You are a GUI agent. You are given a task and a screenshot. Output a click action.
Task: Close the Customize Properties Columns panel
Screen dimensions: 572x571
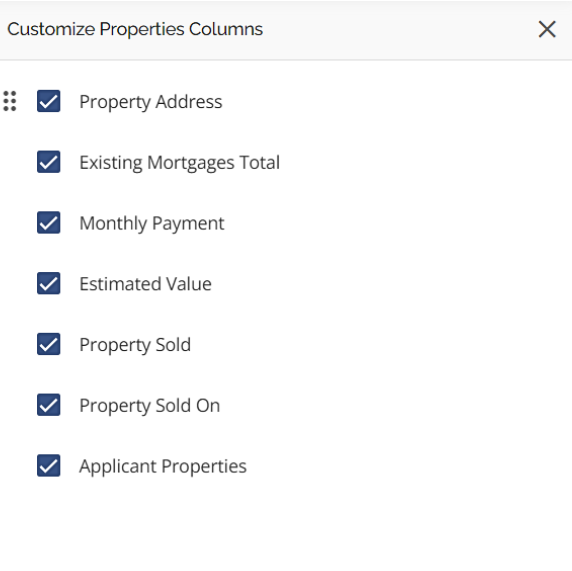[547, 29]
